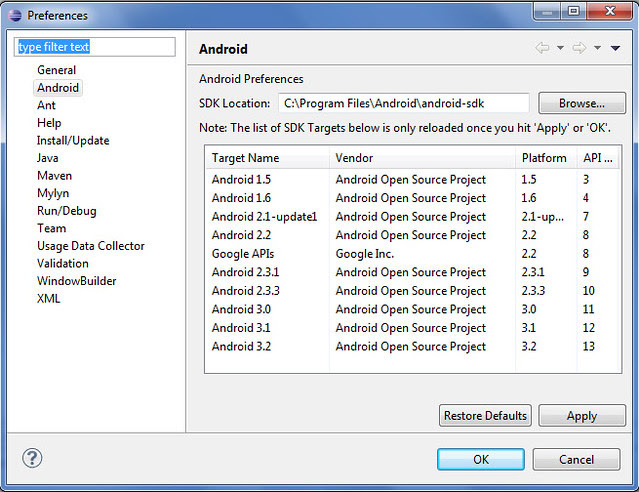The height and width of the screenshot is (492, 639).
Task: Open Validation preferences category
Action: pos(63,263)
